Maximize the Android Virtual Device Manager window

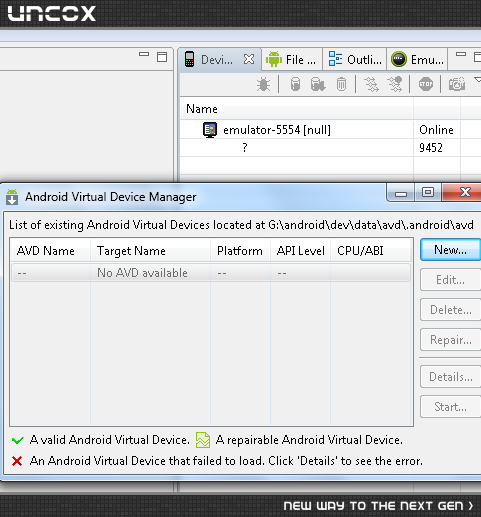(x=428, y=192)
